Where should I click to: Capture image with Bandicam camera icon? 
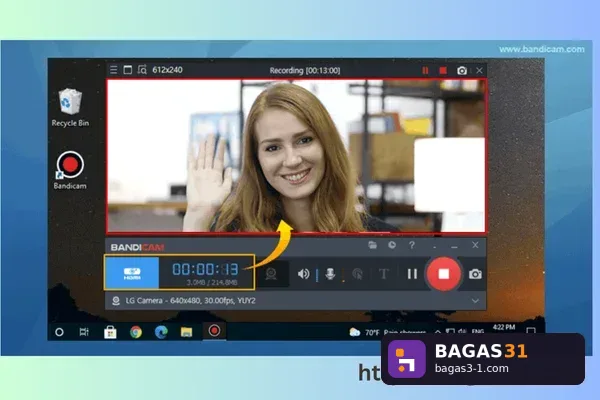[x=475, y=274]
